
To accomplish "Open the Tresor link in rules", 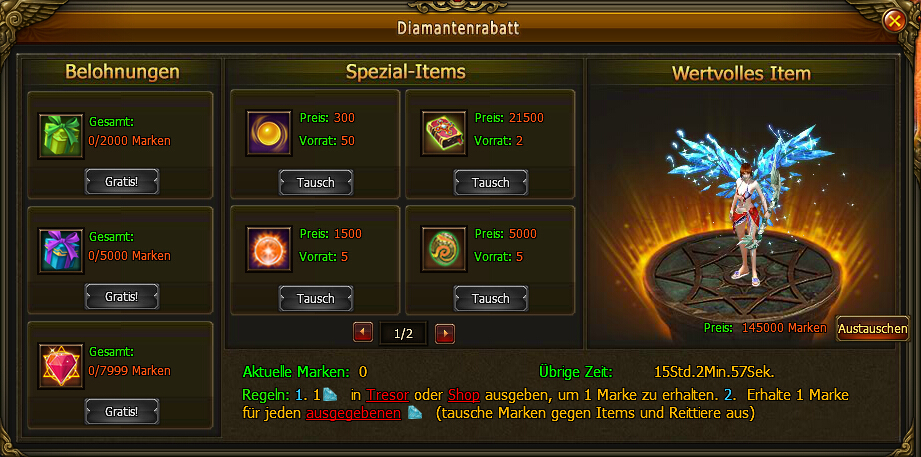I will (x=384, y=394).
